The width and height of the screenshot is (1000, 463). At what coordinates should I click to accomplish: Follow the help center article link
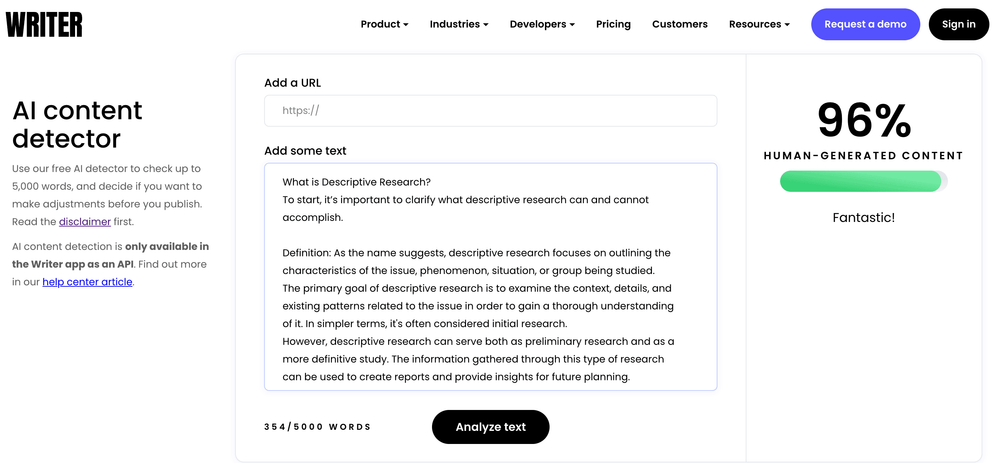click(x=87, y=282)
